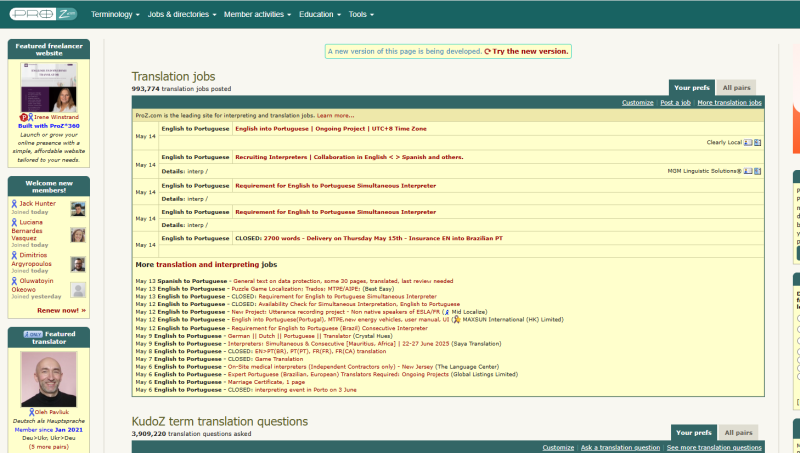Open the featured translator's portrait photo

48,379
